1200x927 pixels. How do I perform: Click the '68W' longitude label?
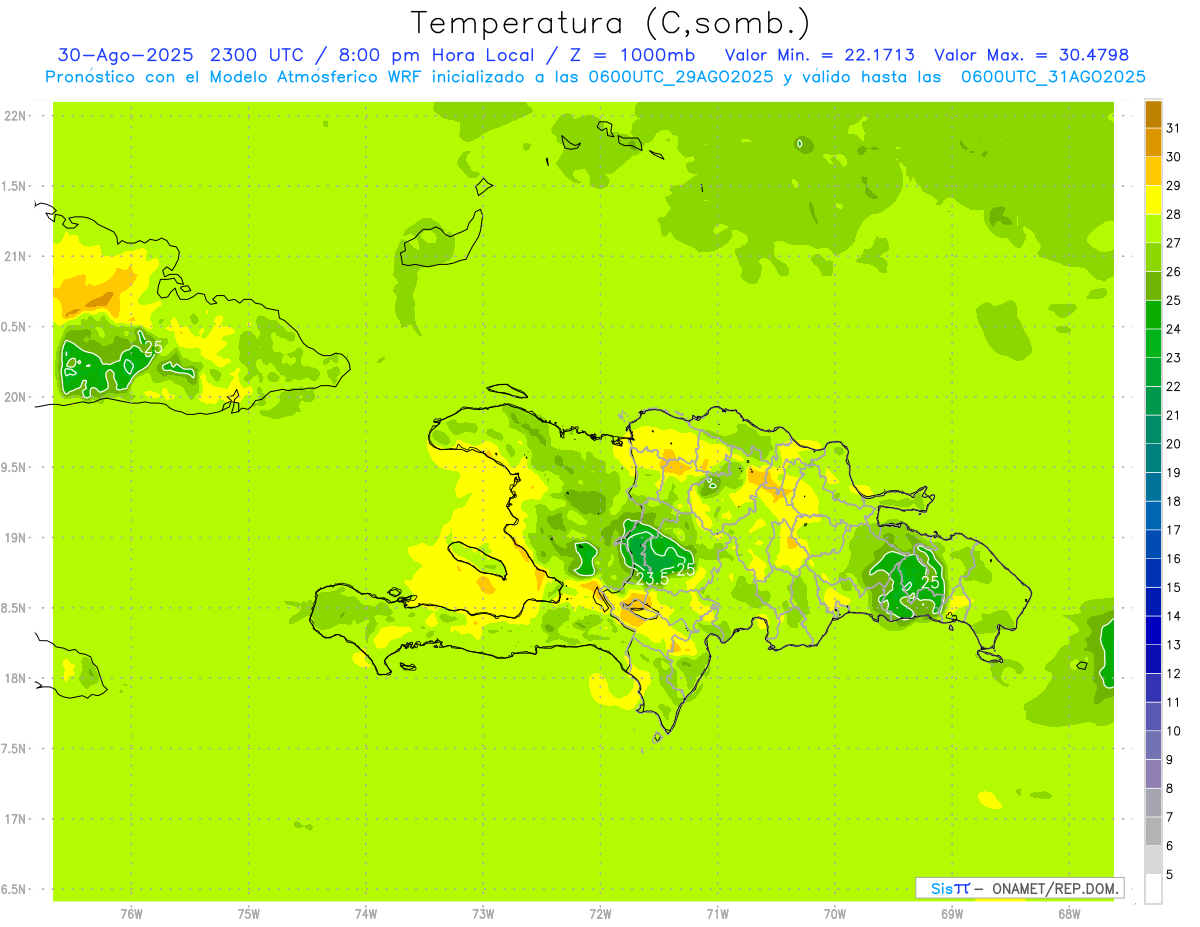click(x=1069, y=914)
